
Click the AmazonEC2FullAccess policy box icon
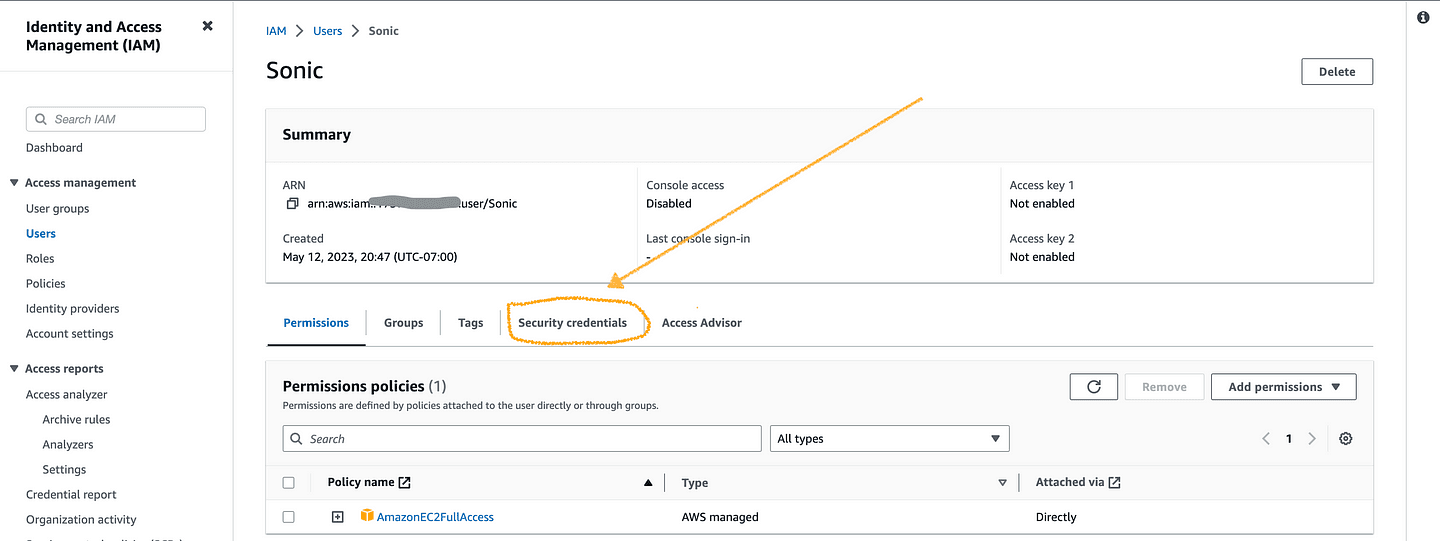(367, 516)
